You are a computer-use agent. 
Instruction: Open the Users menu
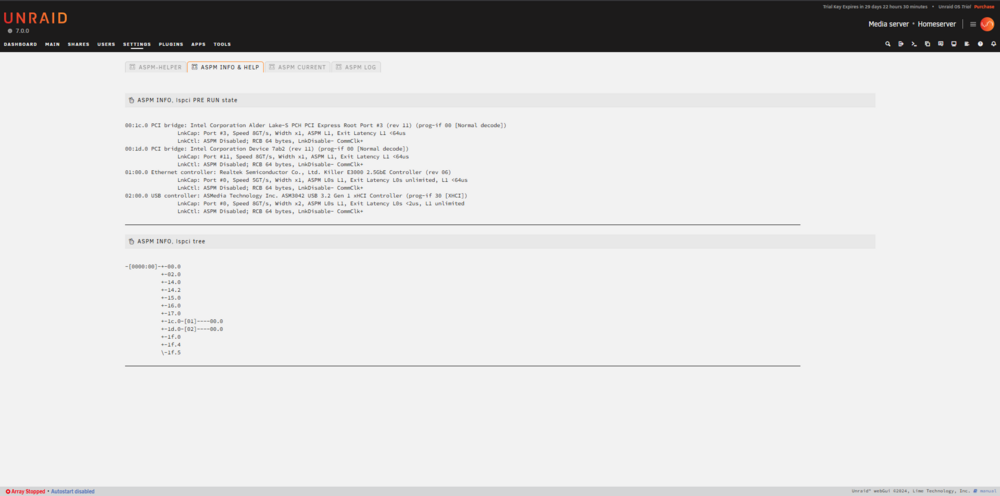point(106,45)
